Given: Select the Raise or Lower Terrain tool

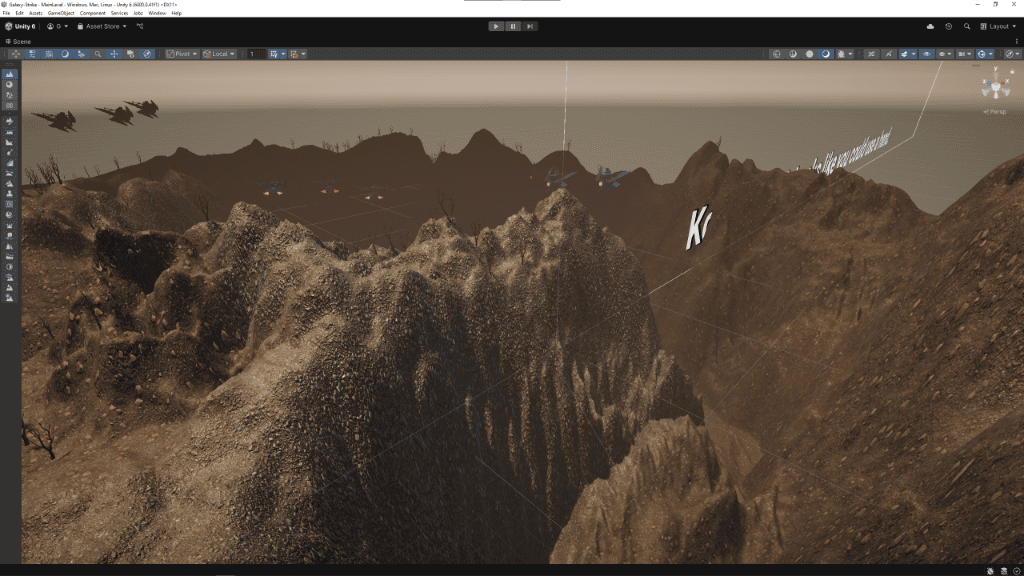Looking at the screenshot, I should (9, 121).
